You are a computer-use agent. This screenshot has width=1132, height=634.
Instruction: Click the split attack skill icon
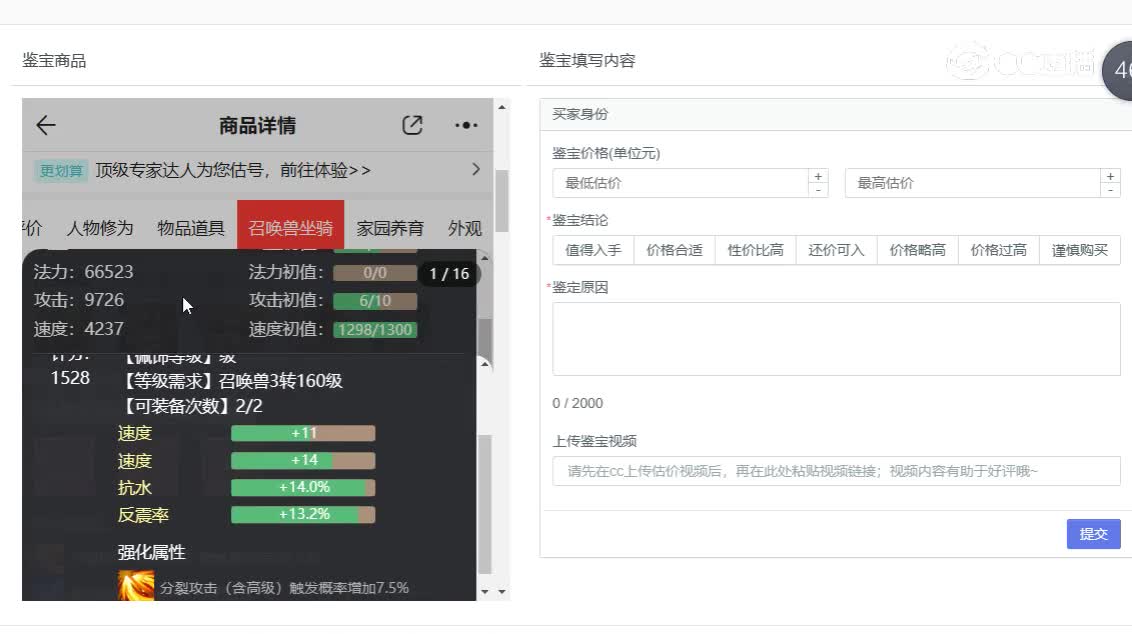pos(136,586)
